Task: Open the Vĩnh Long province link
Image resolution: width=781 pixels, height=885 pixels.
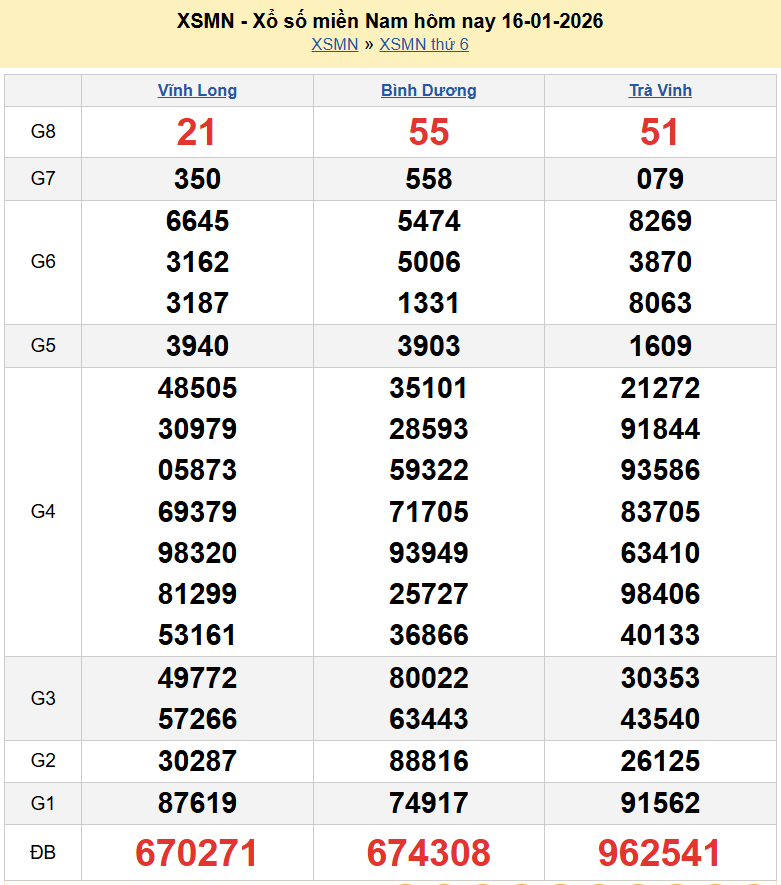Action: tap(197, 91)
